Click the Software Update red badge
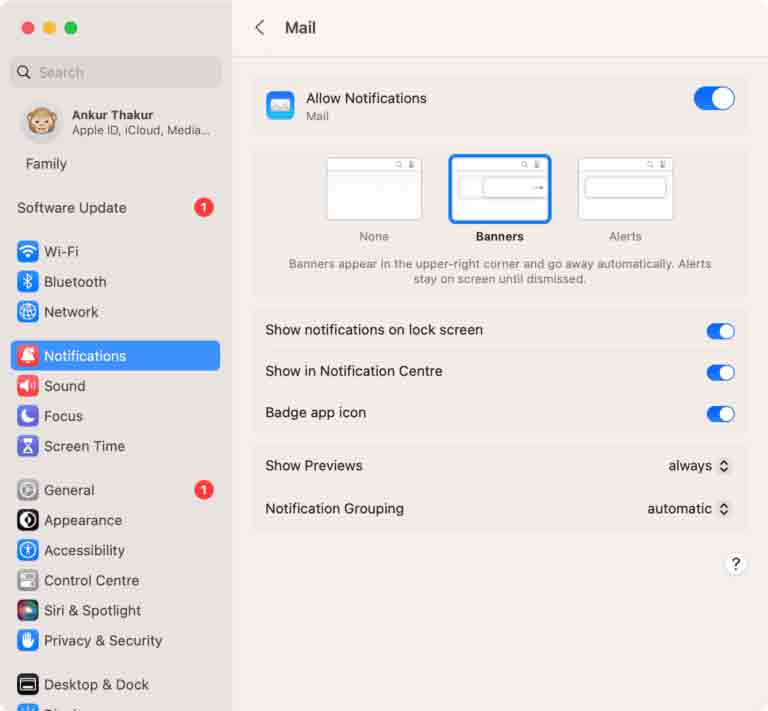This screenshot has width=768, height=711. tap(204, 207)
